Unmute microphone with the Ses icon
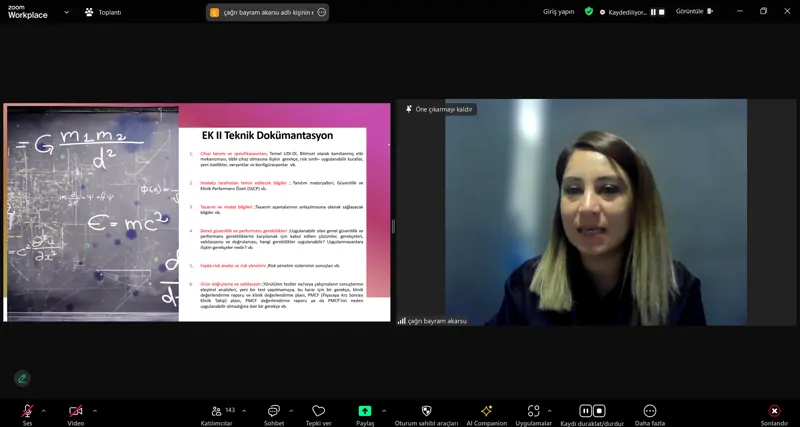 pos(27,411)
